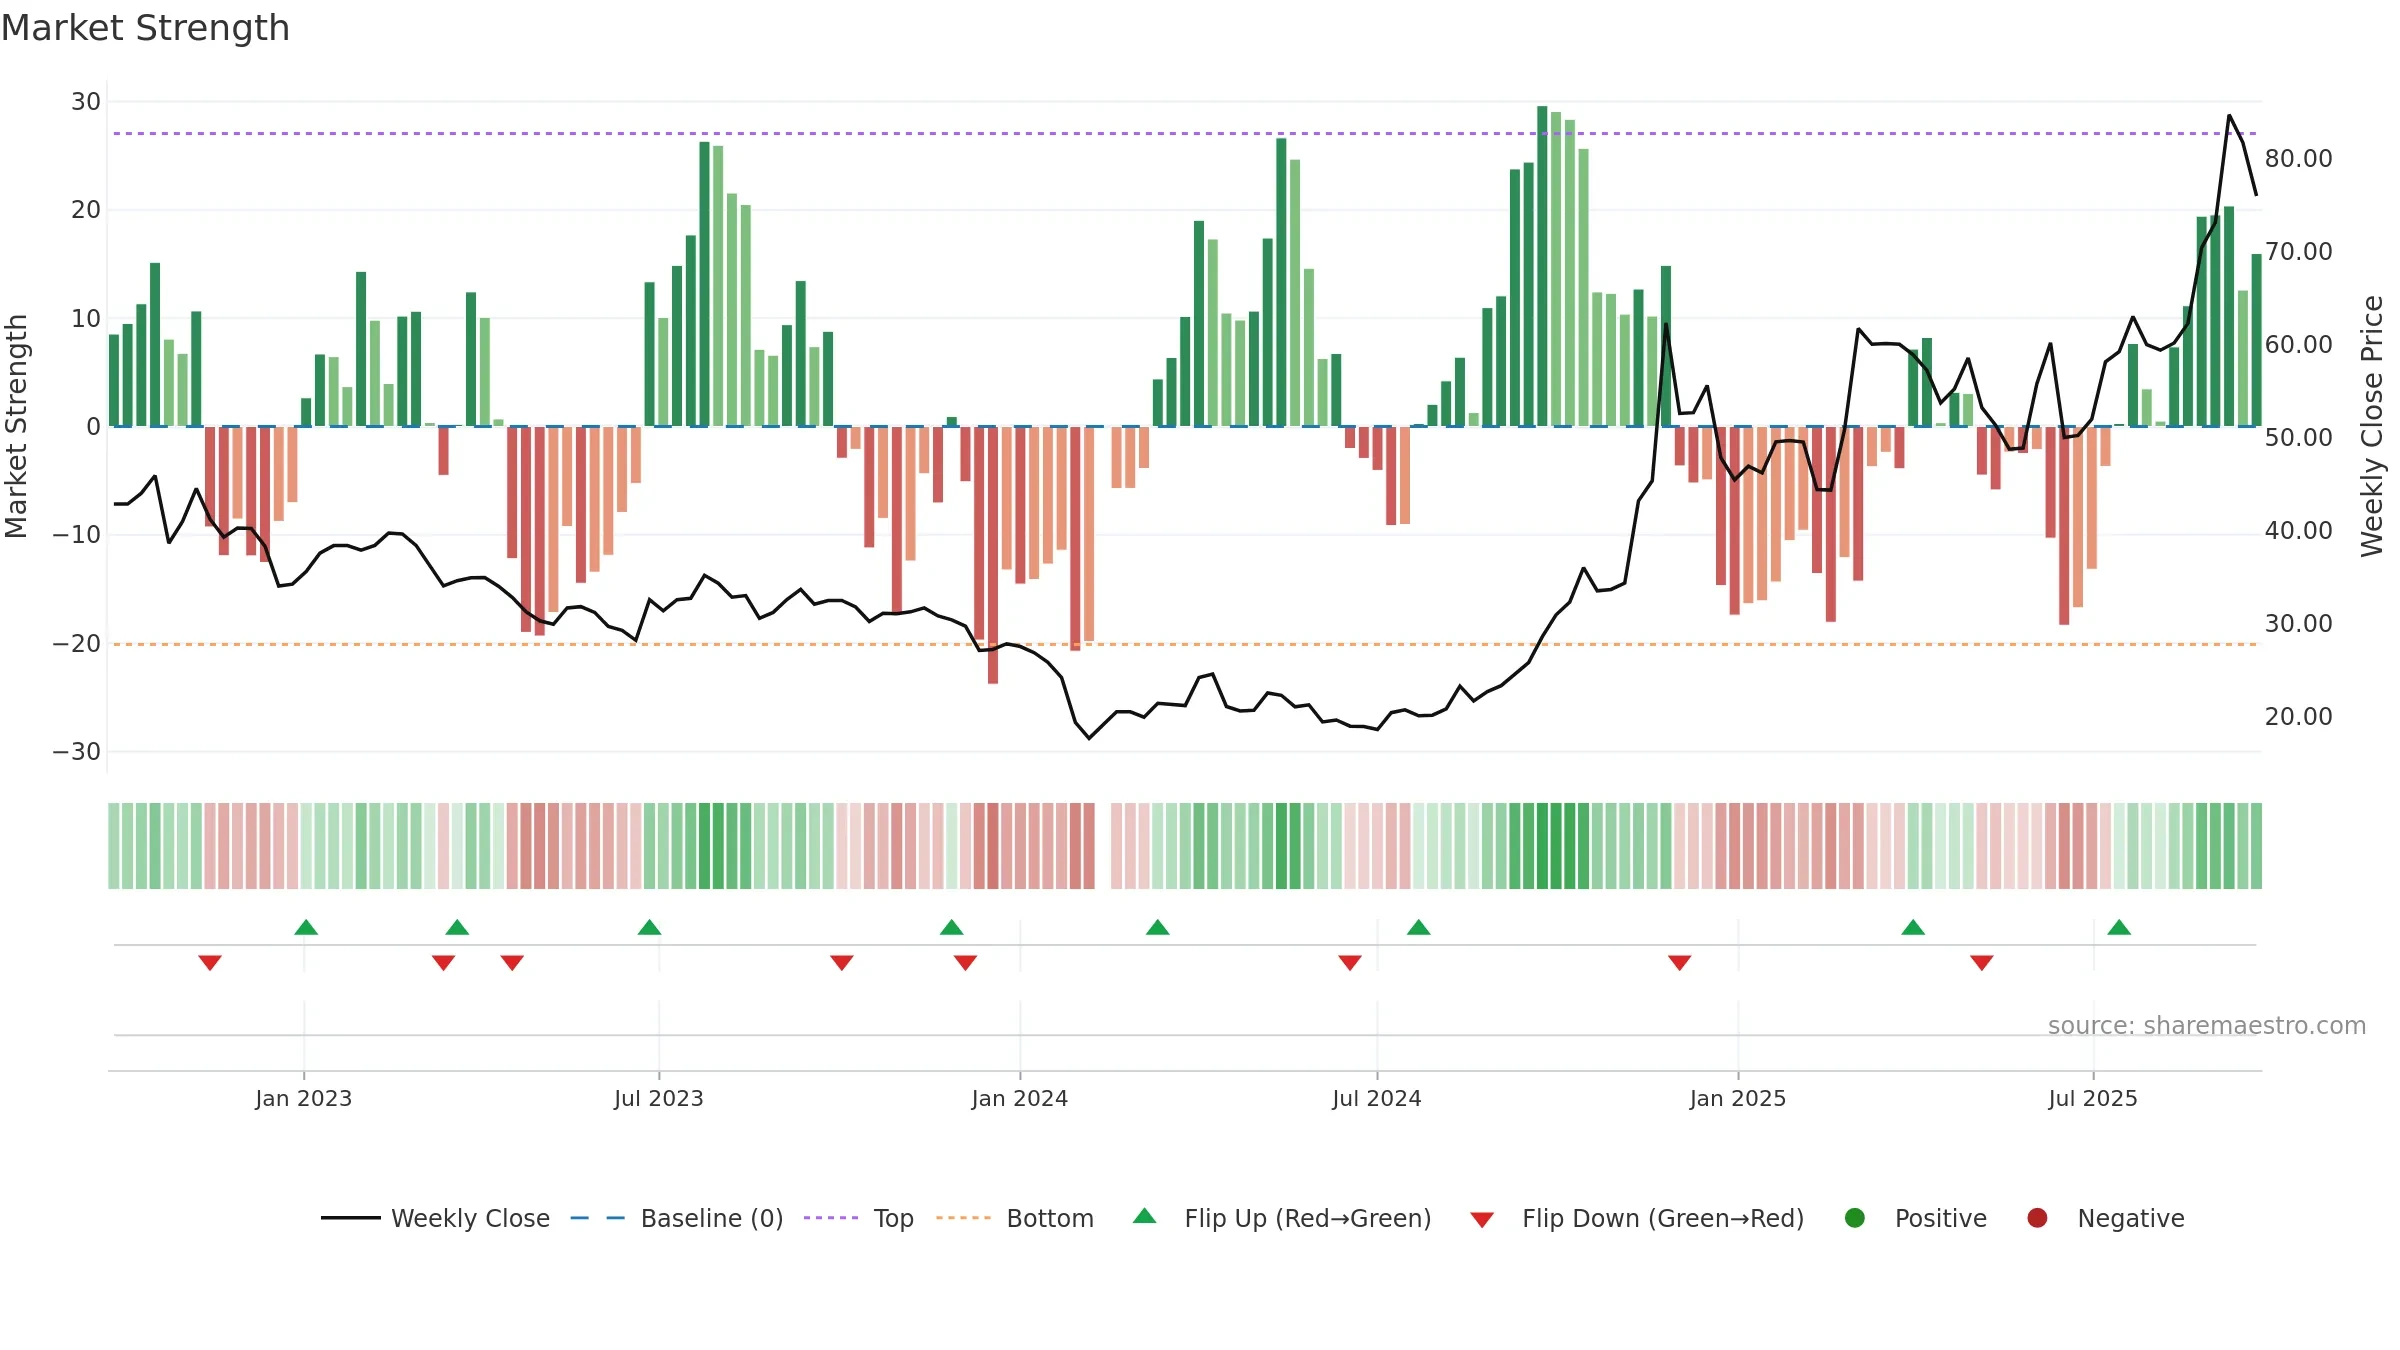Click the Weekly Close legend entry
The width and height of the screenshot is (2400, 1350).
[x=435, y=1218]
